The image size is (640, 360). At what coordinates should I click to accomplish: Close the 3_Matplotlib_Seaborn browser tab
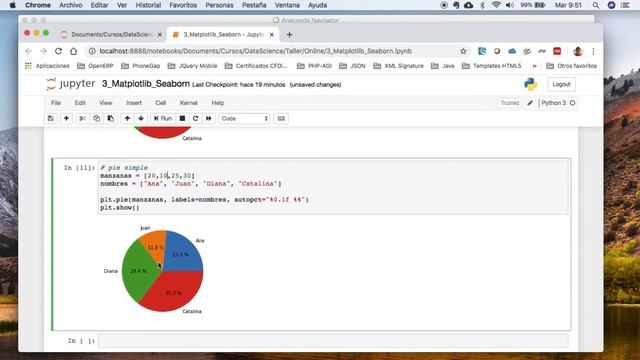coord(272,35)
